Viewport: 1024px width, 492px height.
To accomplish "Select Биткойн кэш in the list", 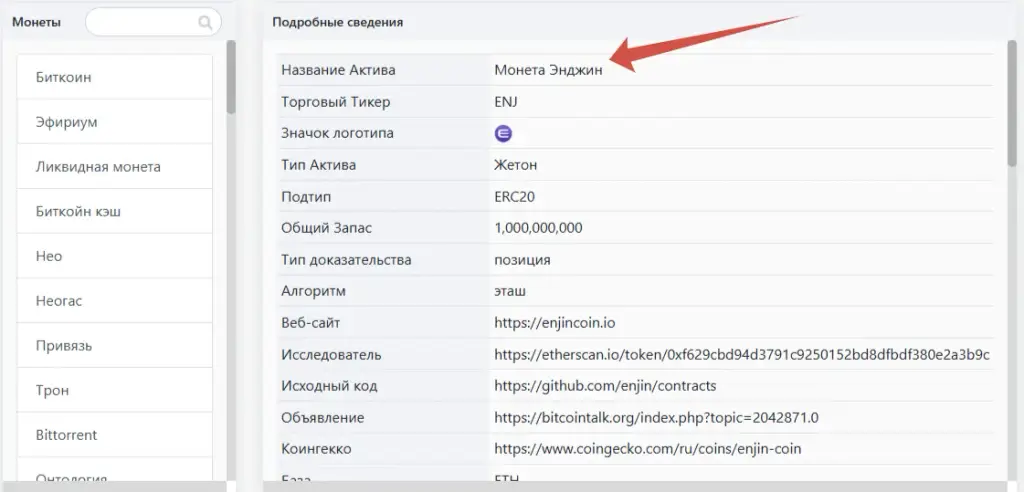I will pyautogui.click(x=114, y=212).
